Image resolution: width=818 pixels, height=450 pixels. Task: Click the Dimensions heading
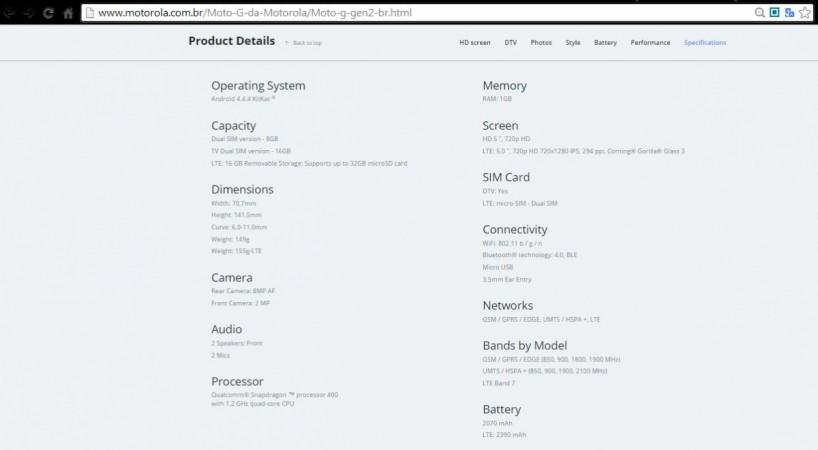pos(242,189)
